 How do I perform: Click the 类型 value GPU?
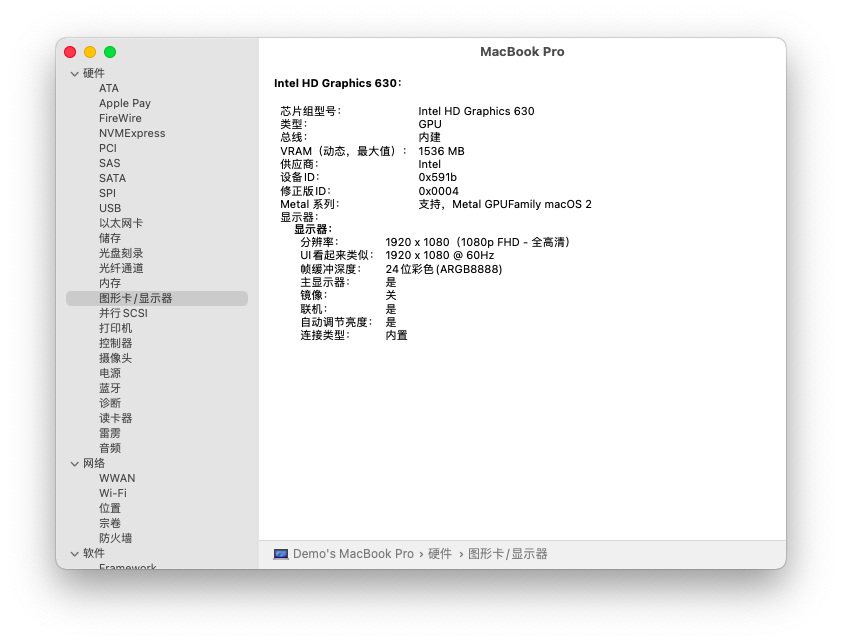pyautogui.click(x=430, y=125)
